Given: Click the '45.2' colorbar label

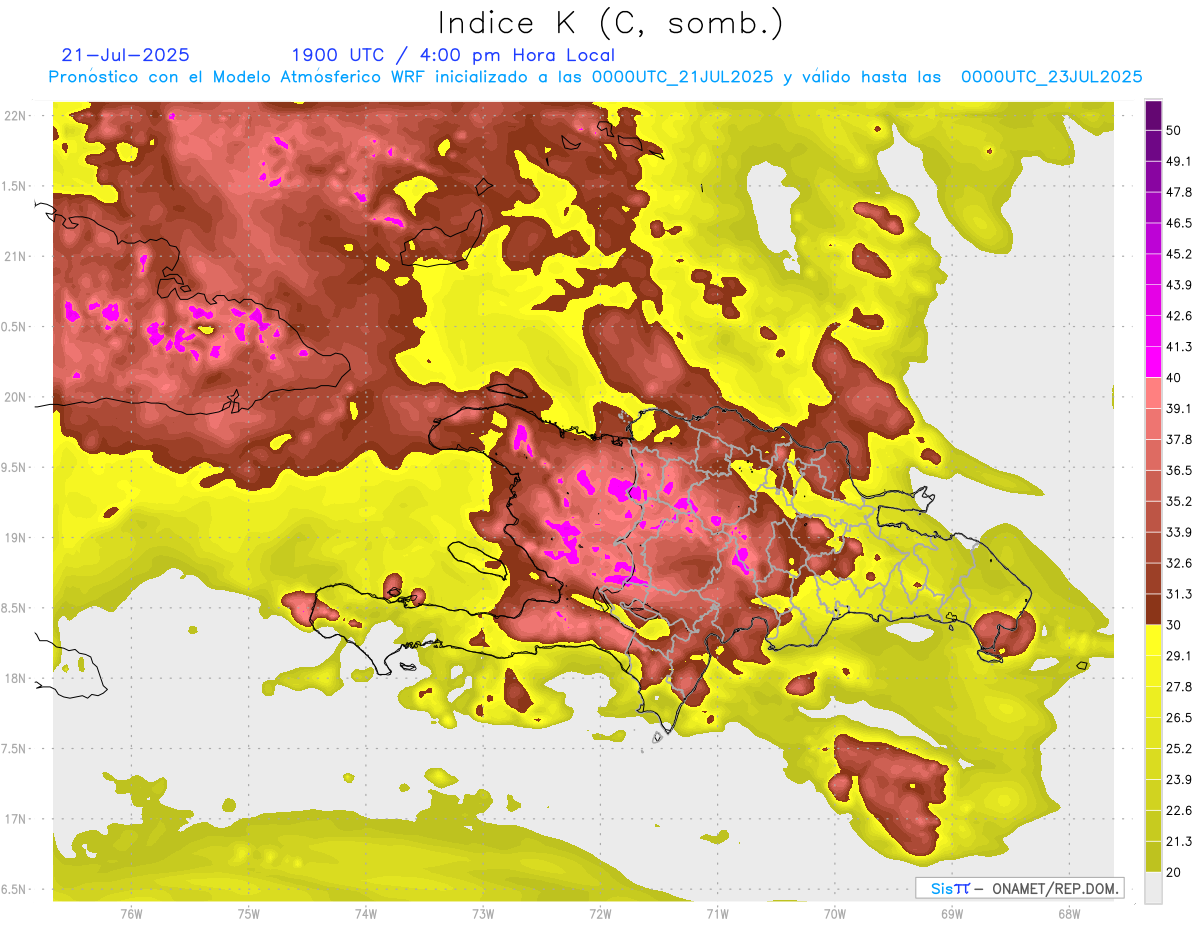Looking at the screenshot, I should click(x=1179, y=254).
